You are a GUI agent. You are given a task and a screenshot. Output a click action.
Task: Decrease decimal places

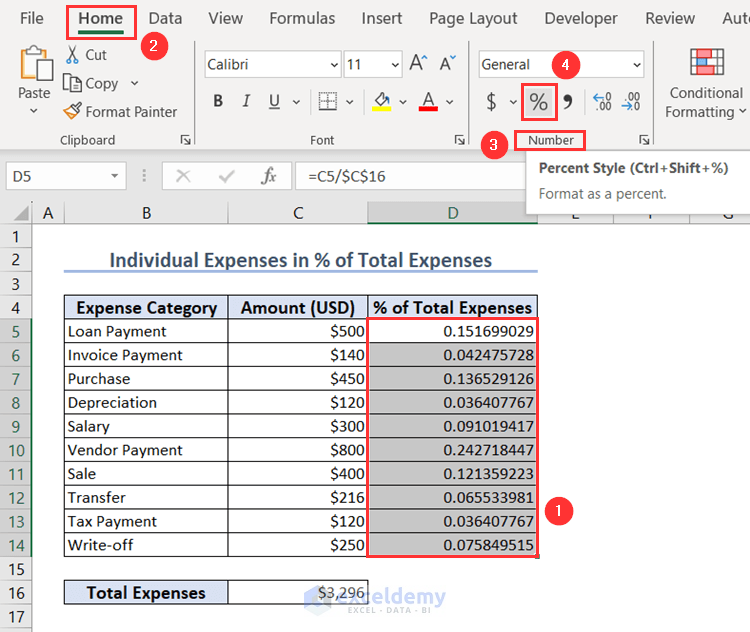click(x=631, y=101)
